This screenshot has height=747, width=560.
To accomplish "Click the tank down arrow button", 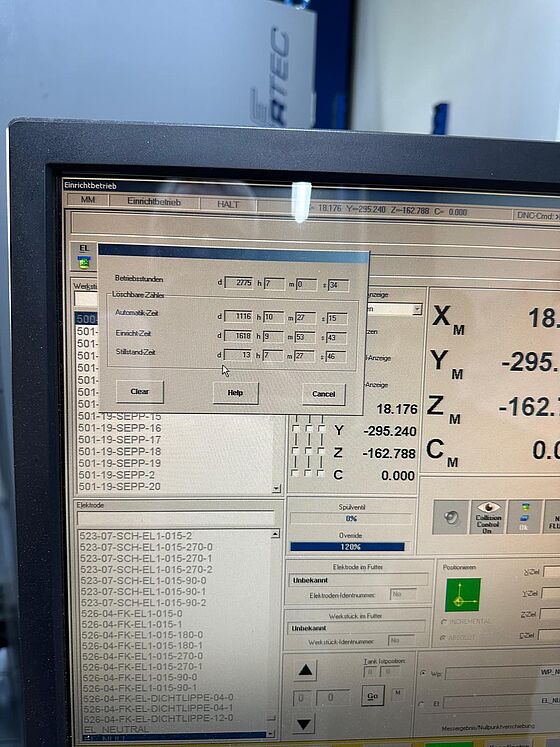I will 304,724.
